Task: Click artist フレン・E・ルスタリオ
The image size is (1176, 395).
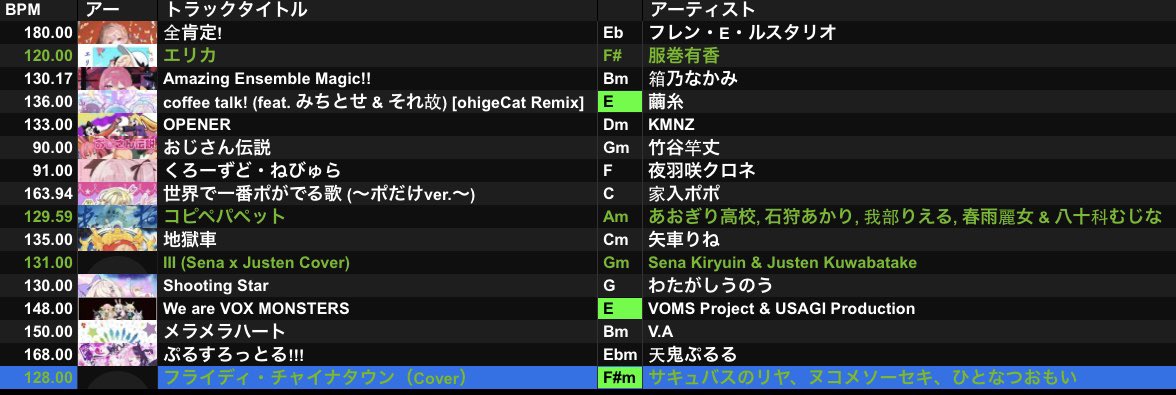Action: (x=742, y=32)
